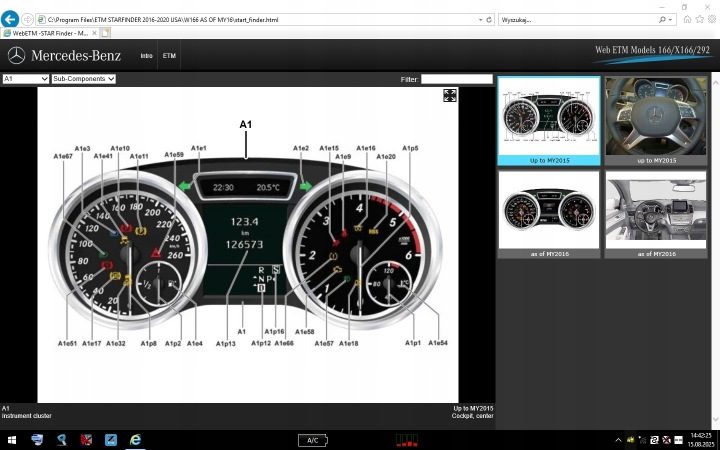Open Internet Explorer from the taskbar
The width and height of the screenshot is (720, 450).
click(x=135, y=440)
